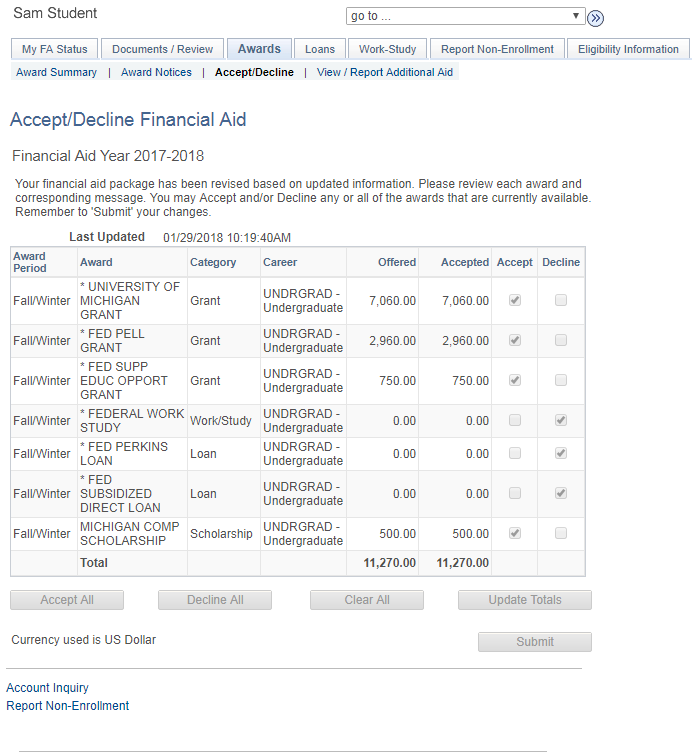This screenshot has width=694, height=755.
Task: Toggle Accept for Michigan Comp Scholarship
Action: (514, 533)
